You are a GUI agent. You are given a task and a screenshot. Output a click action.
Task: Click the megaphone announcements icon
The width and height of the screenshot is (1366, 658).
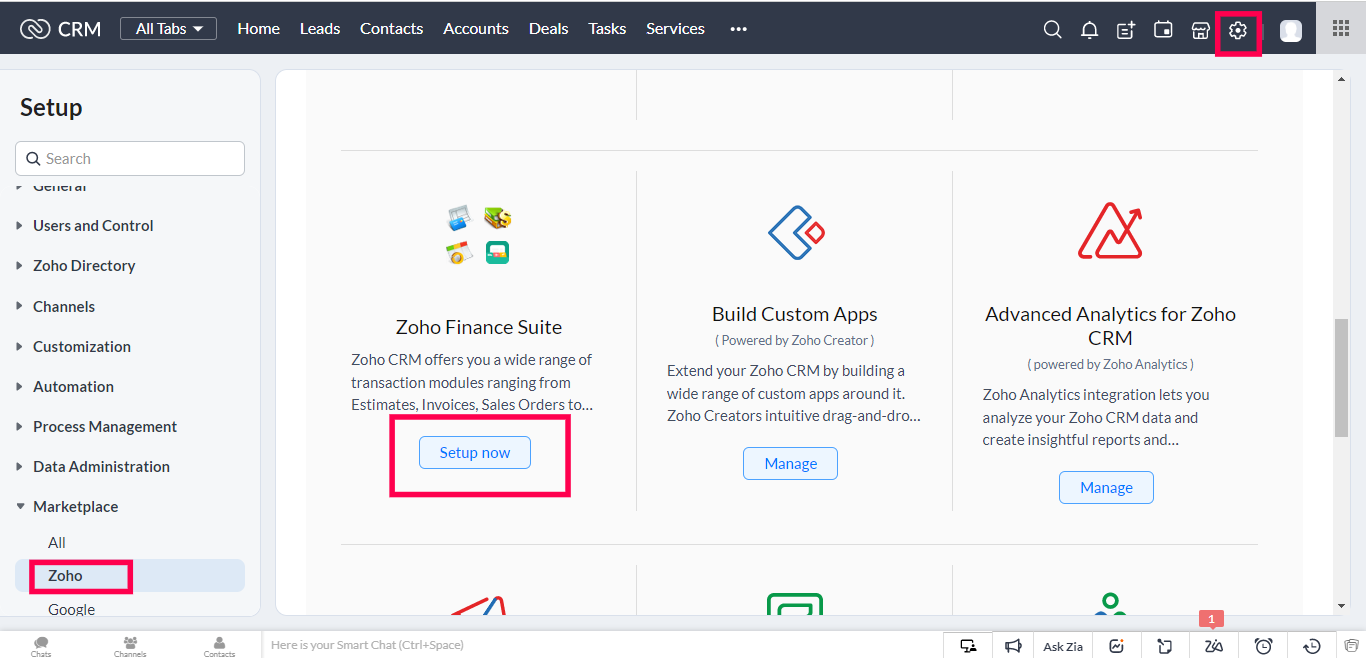pyautogui.click(x=1013, y=646)
